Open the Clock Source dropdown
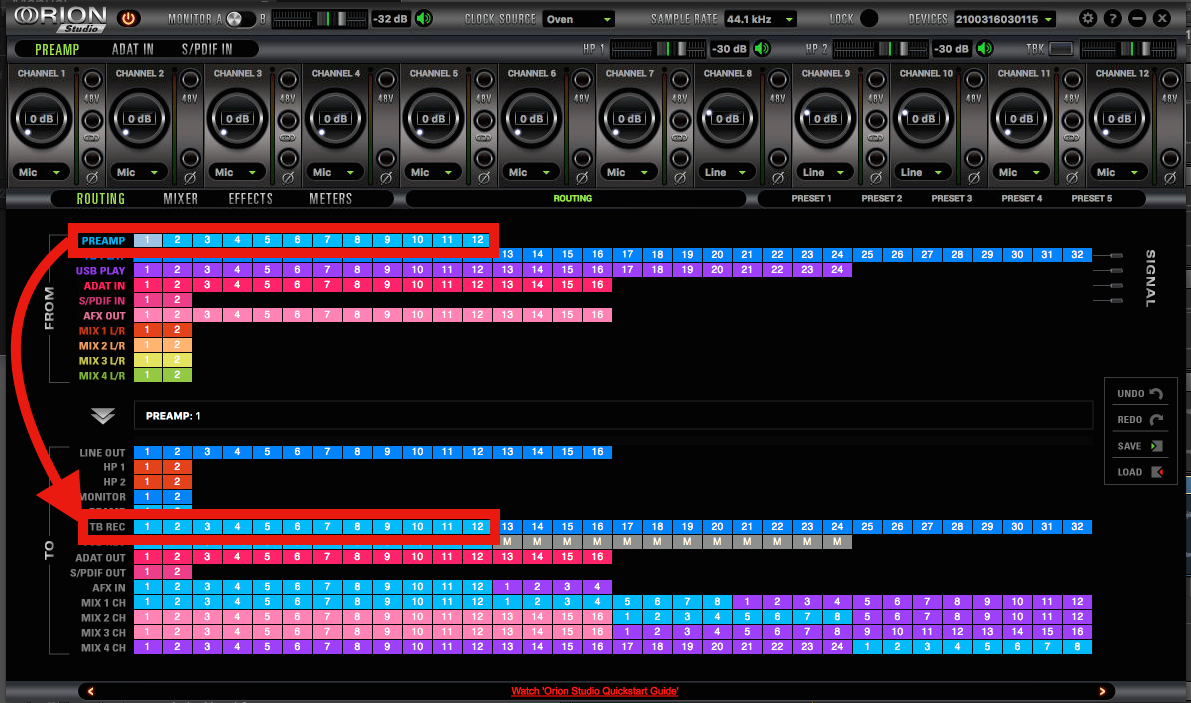1191x703 pixels. click(x=579, y=19)
